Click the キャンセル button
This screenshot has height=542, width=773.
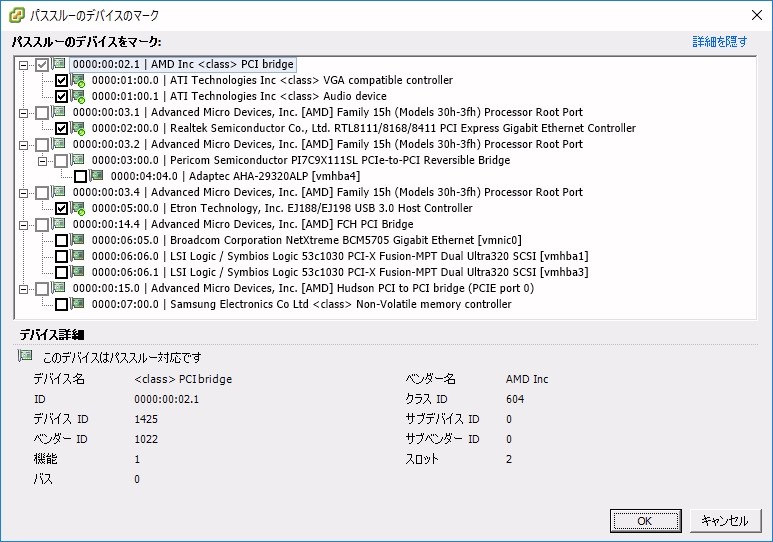[725, 521]
